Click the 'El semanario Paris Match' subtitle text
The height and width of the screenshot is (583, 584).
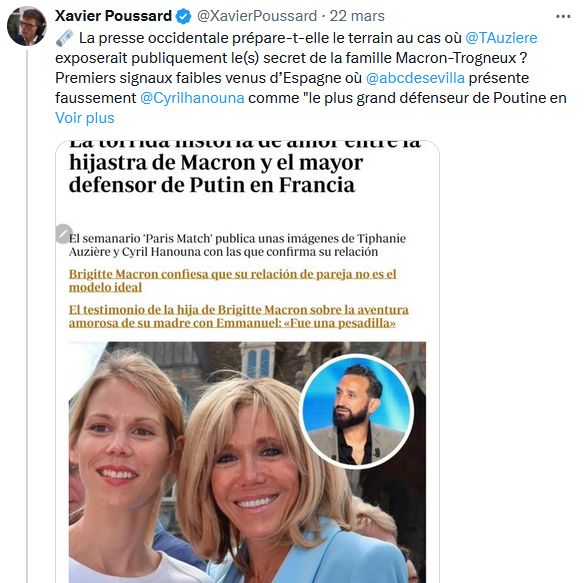pyautogui.click(x=237, y=245)
